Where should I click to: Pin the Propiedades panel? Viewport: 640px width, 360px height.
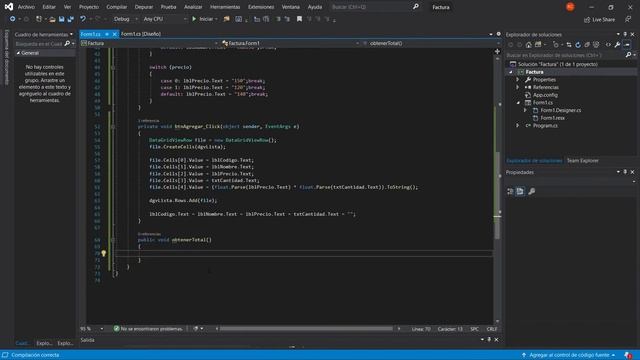pos(625,172)
